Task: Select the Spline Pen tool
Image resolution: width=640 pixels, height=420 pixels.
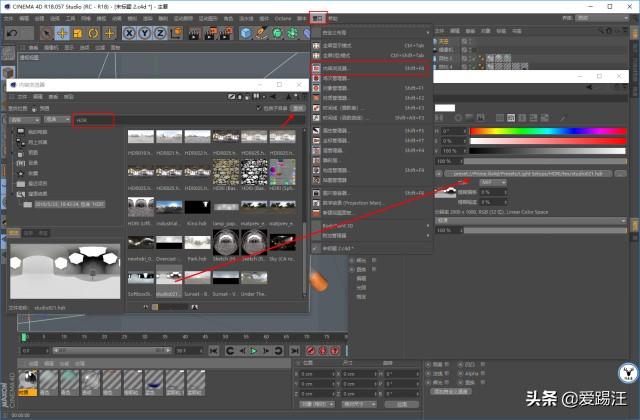Action: tap(261, 33)
